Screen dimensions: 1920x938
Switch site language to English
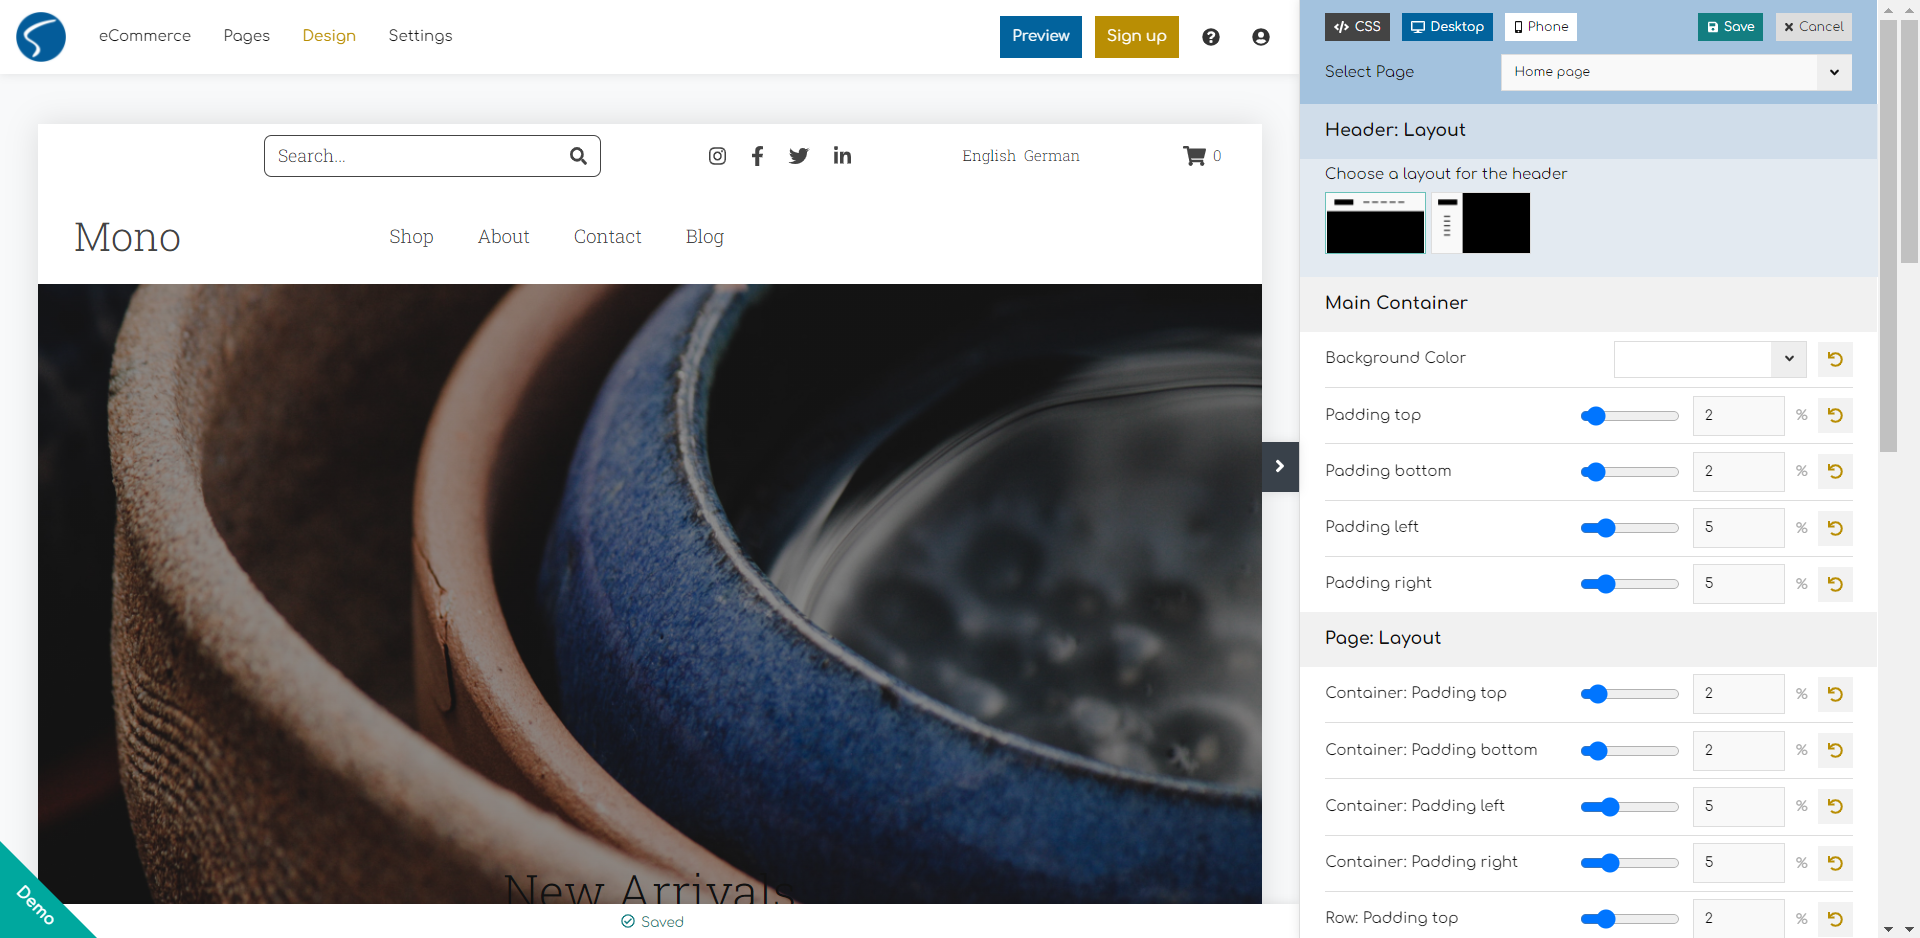coord(989,156)
